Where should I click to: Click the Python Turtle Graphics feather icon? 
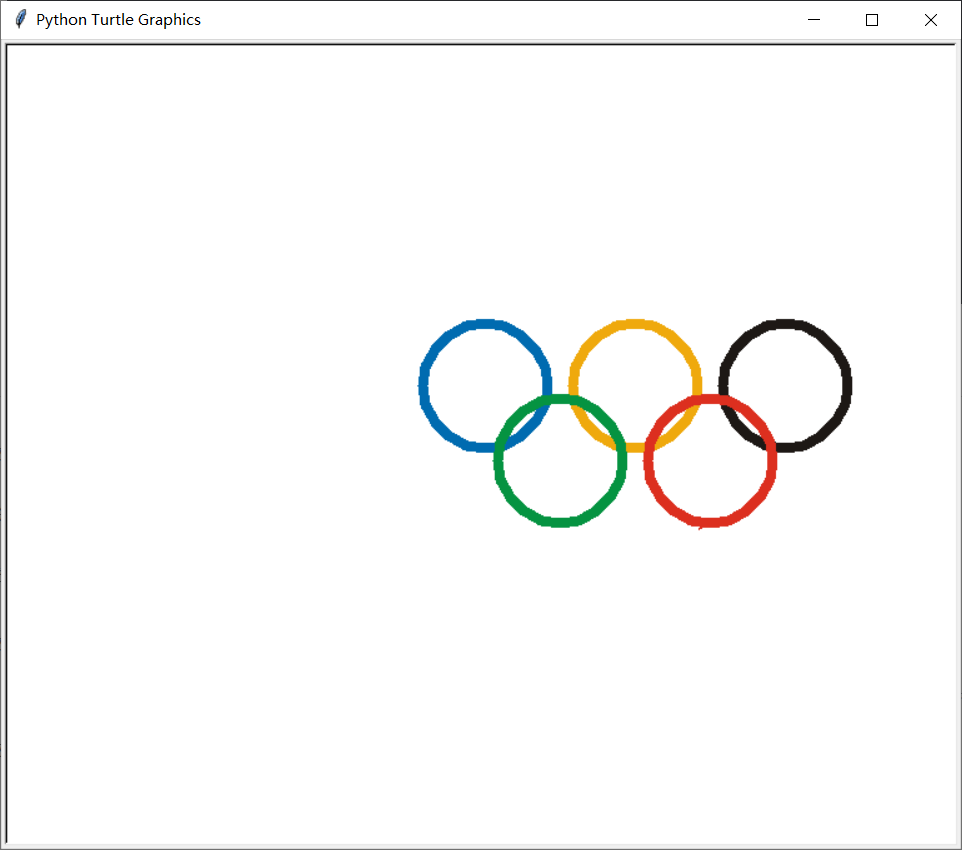coord(20,19)
